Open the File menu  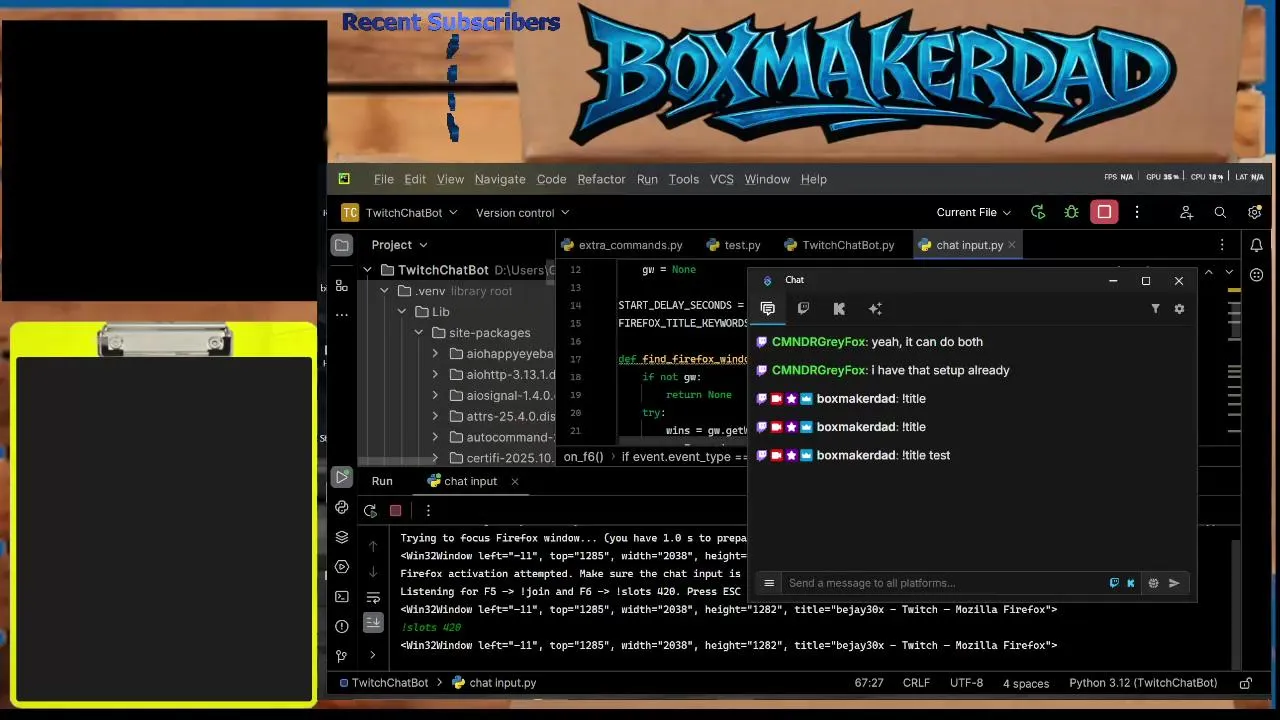click(384, 179)
